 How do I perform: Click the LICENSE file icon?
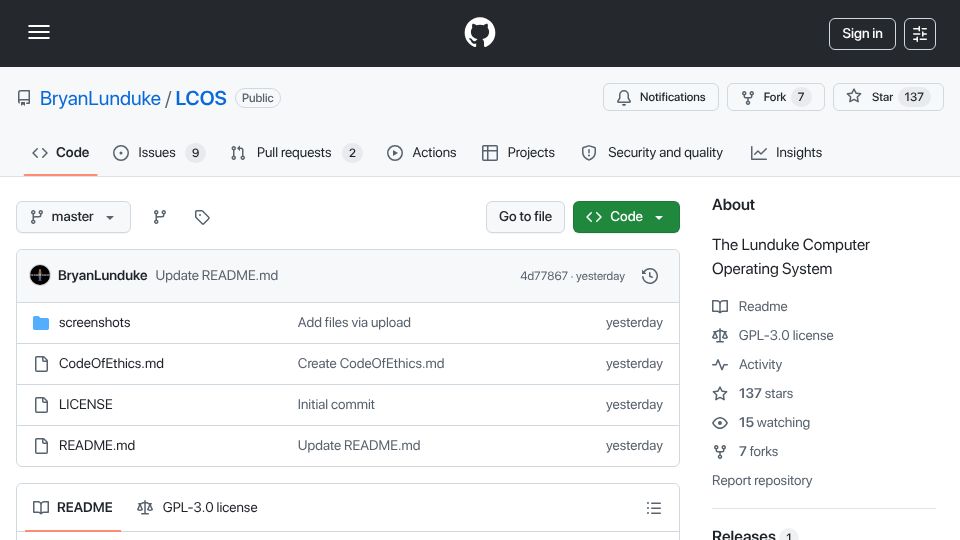[x=41, y=405]
